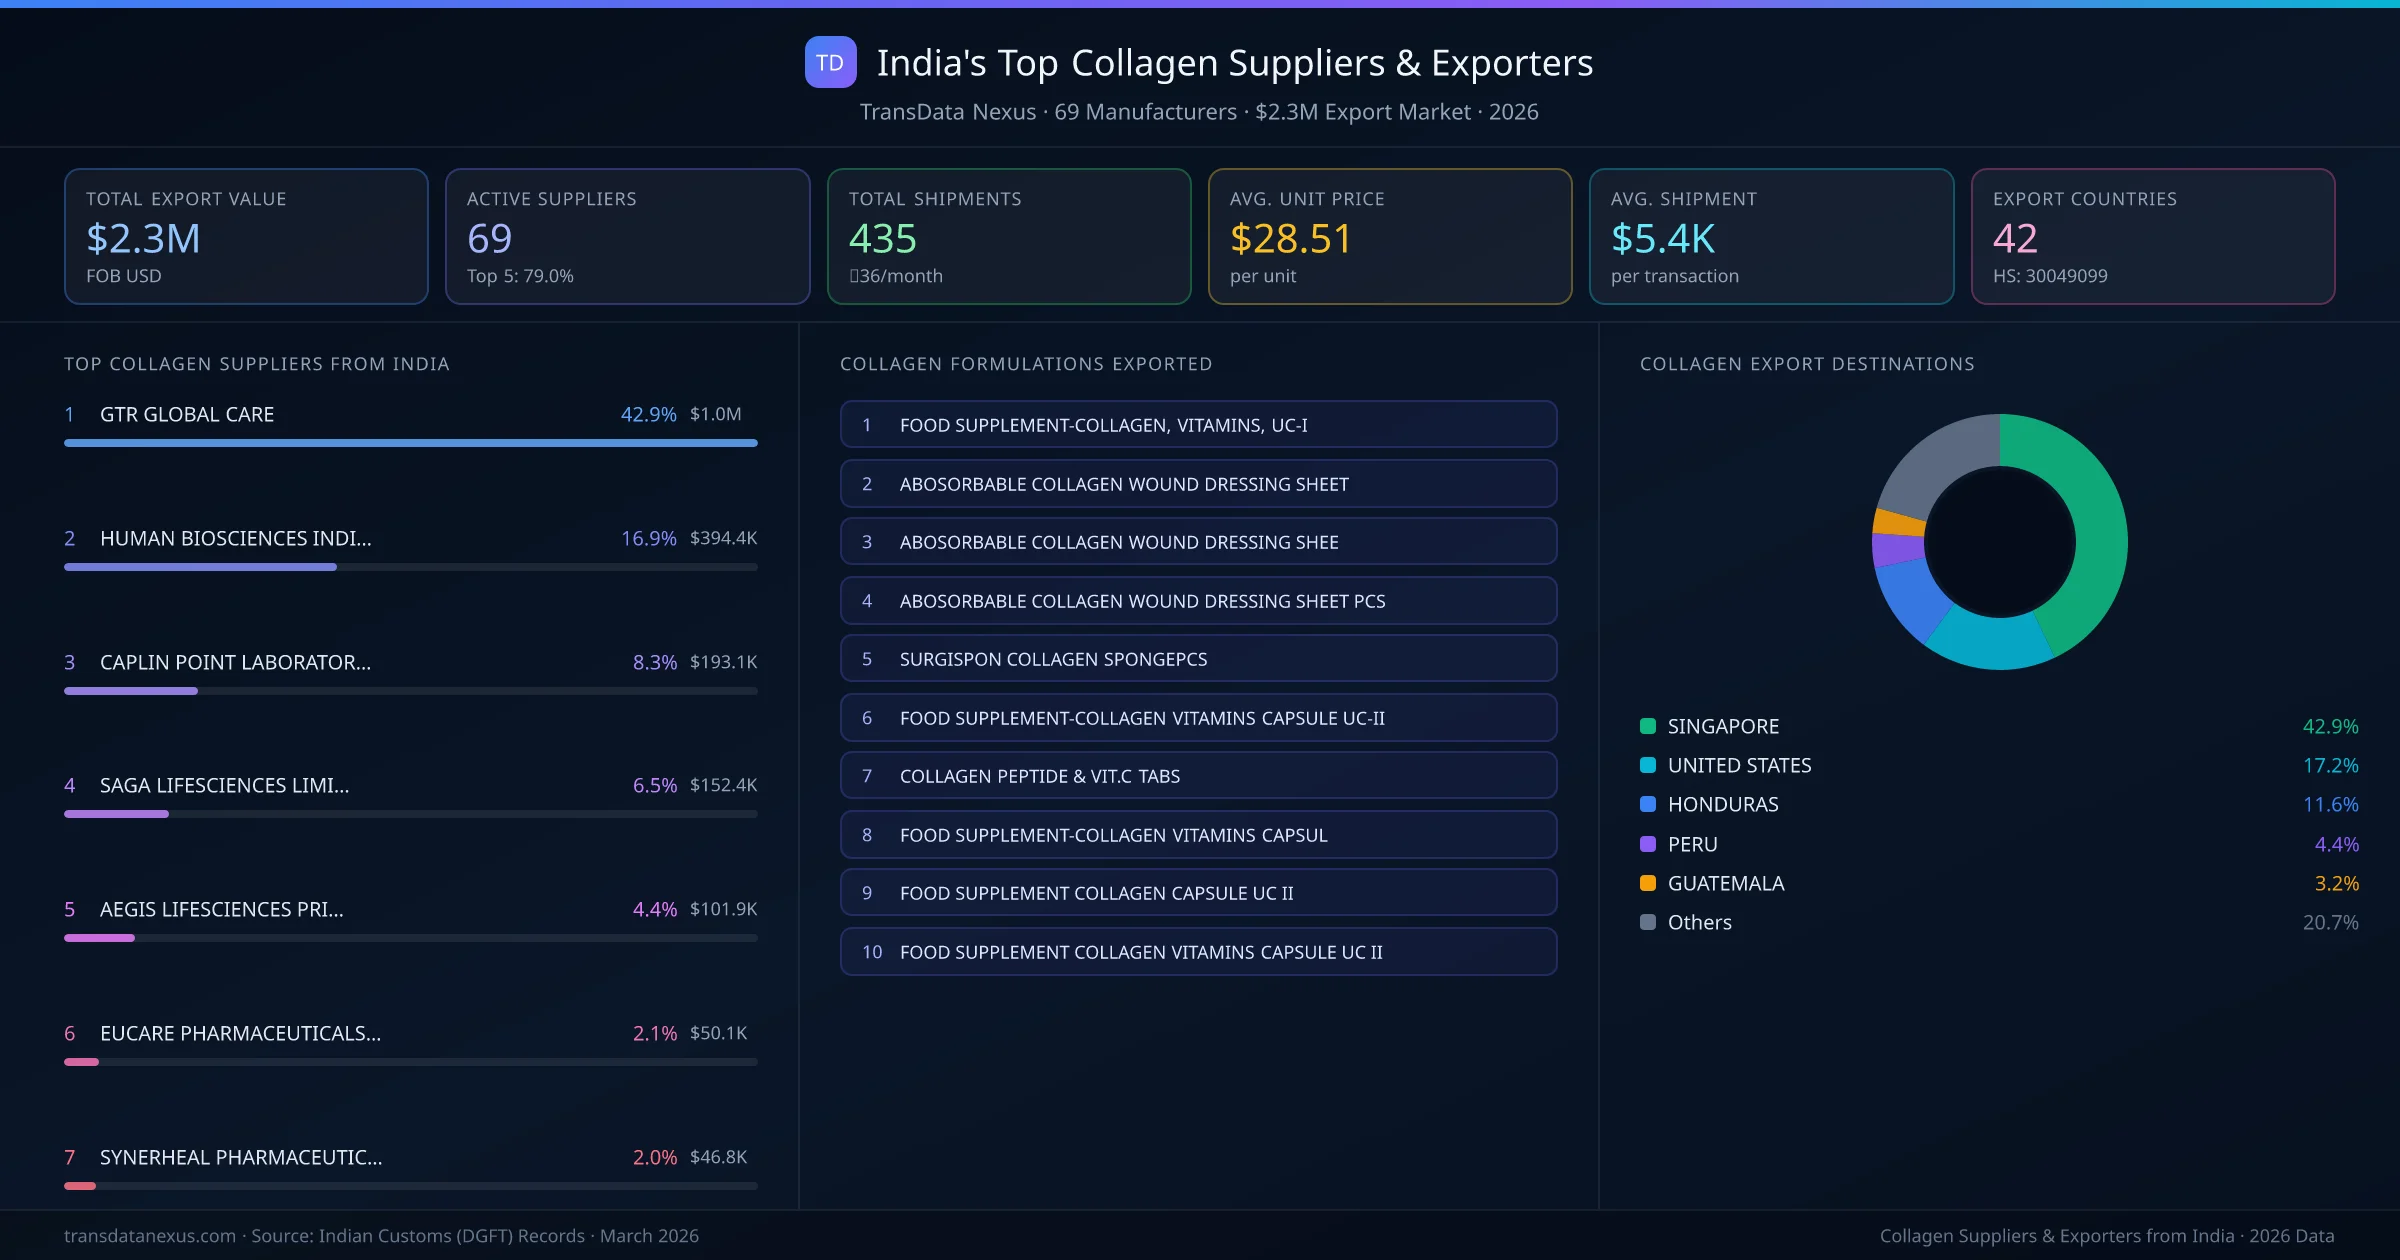Toggle the Others category in the legend
Screen dimensions: 2400x1260
(1698, 922)
